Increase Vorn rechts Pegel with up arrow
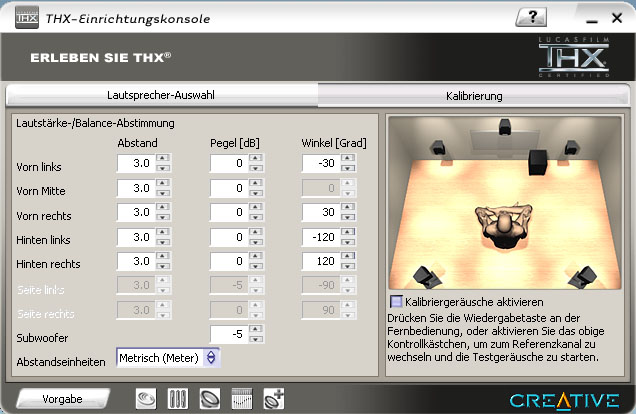Viewport: 636px width, 414px height. tap(256, 207)
